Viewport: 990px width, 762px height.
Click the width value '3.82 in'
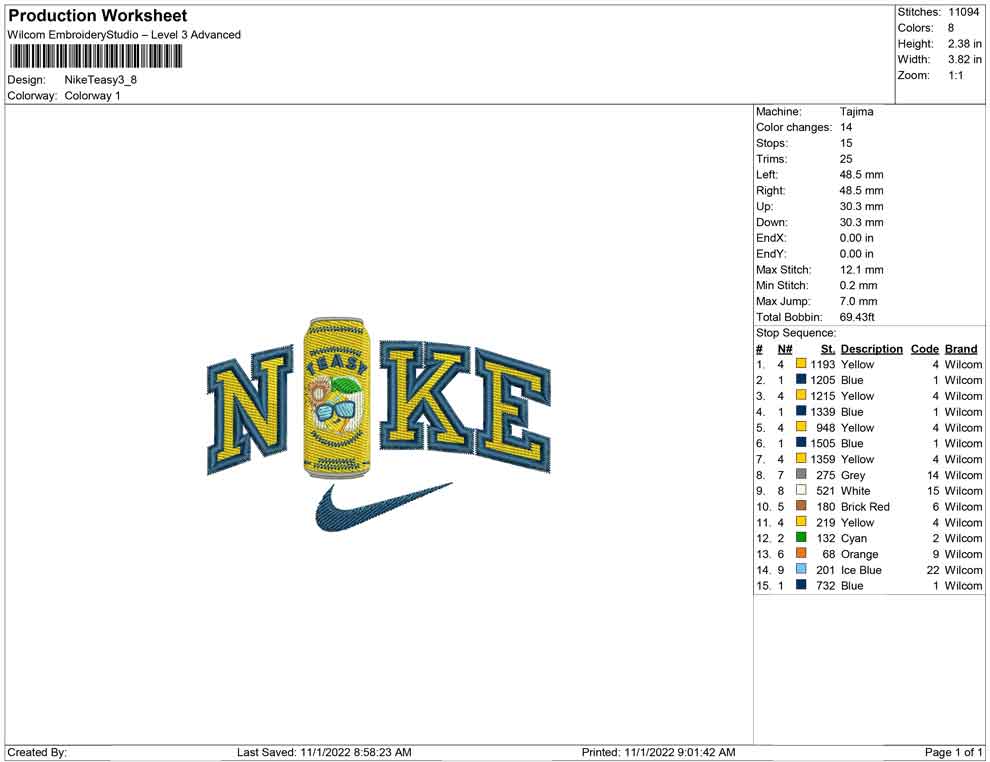(964, 59)
